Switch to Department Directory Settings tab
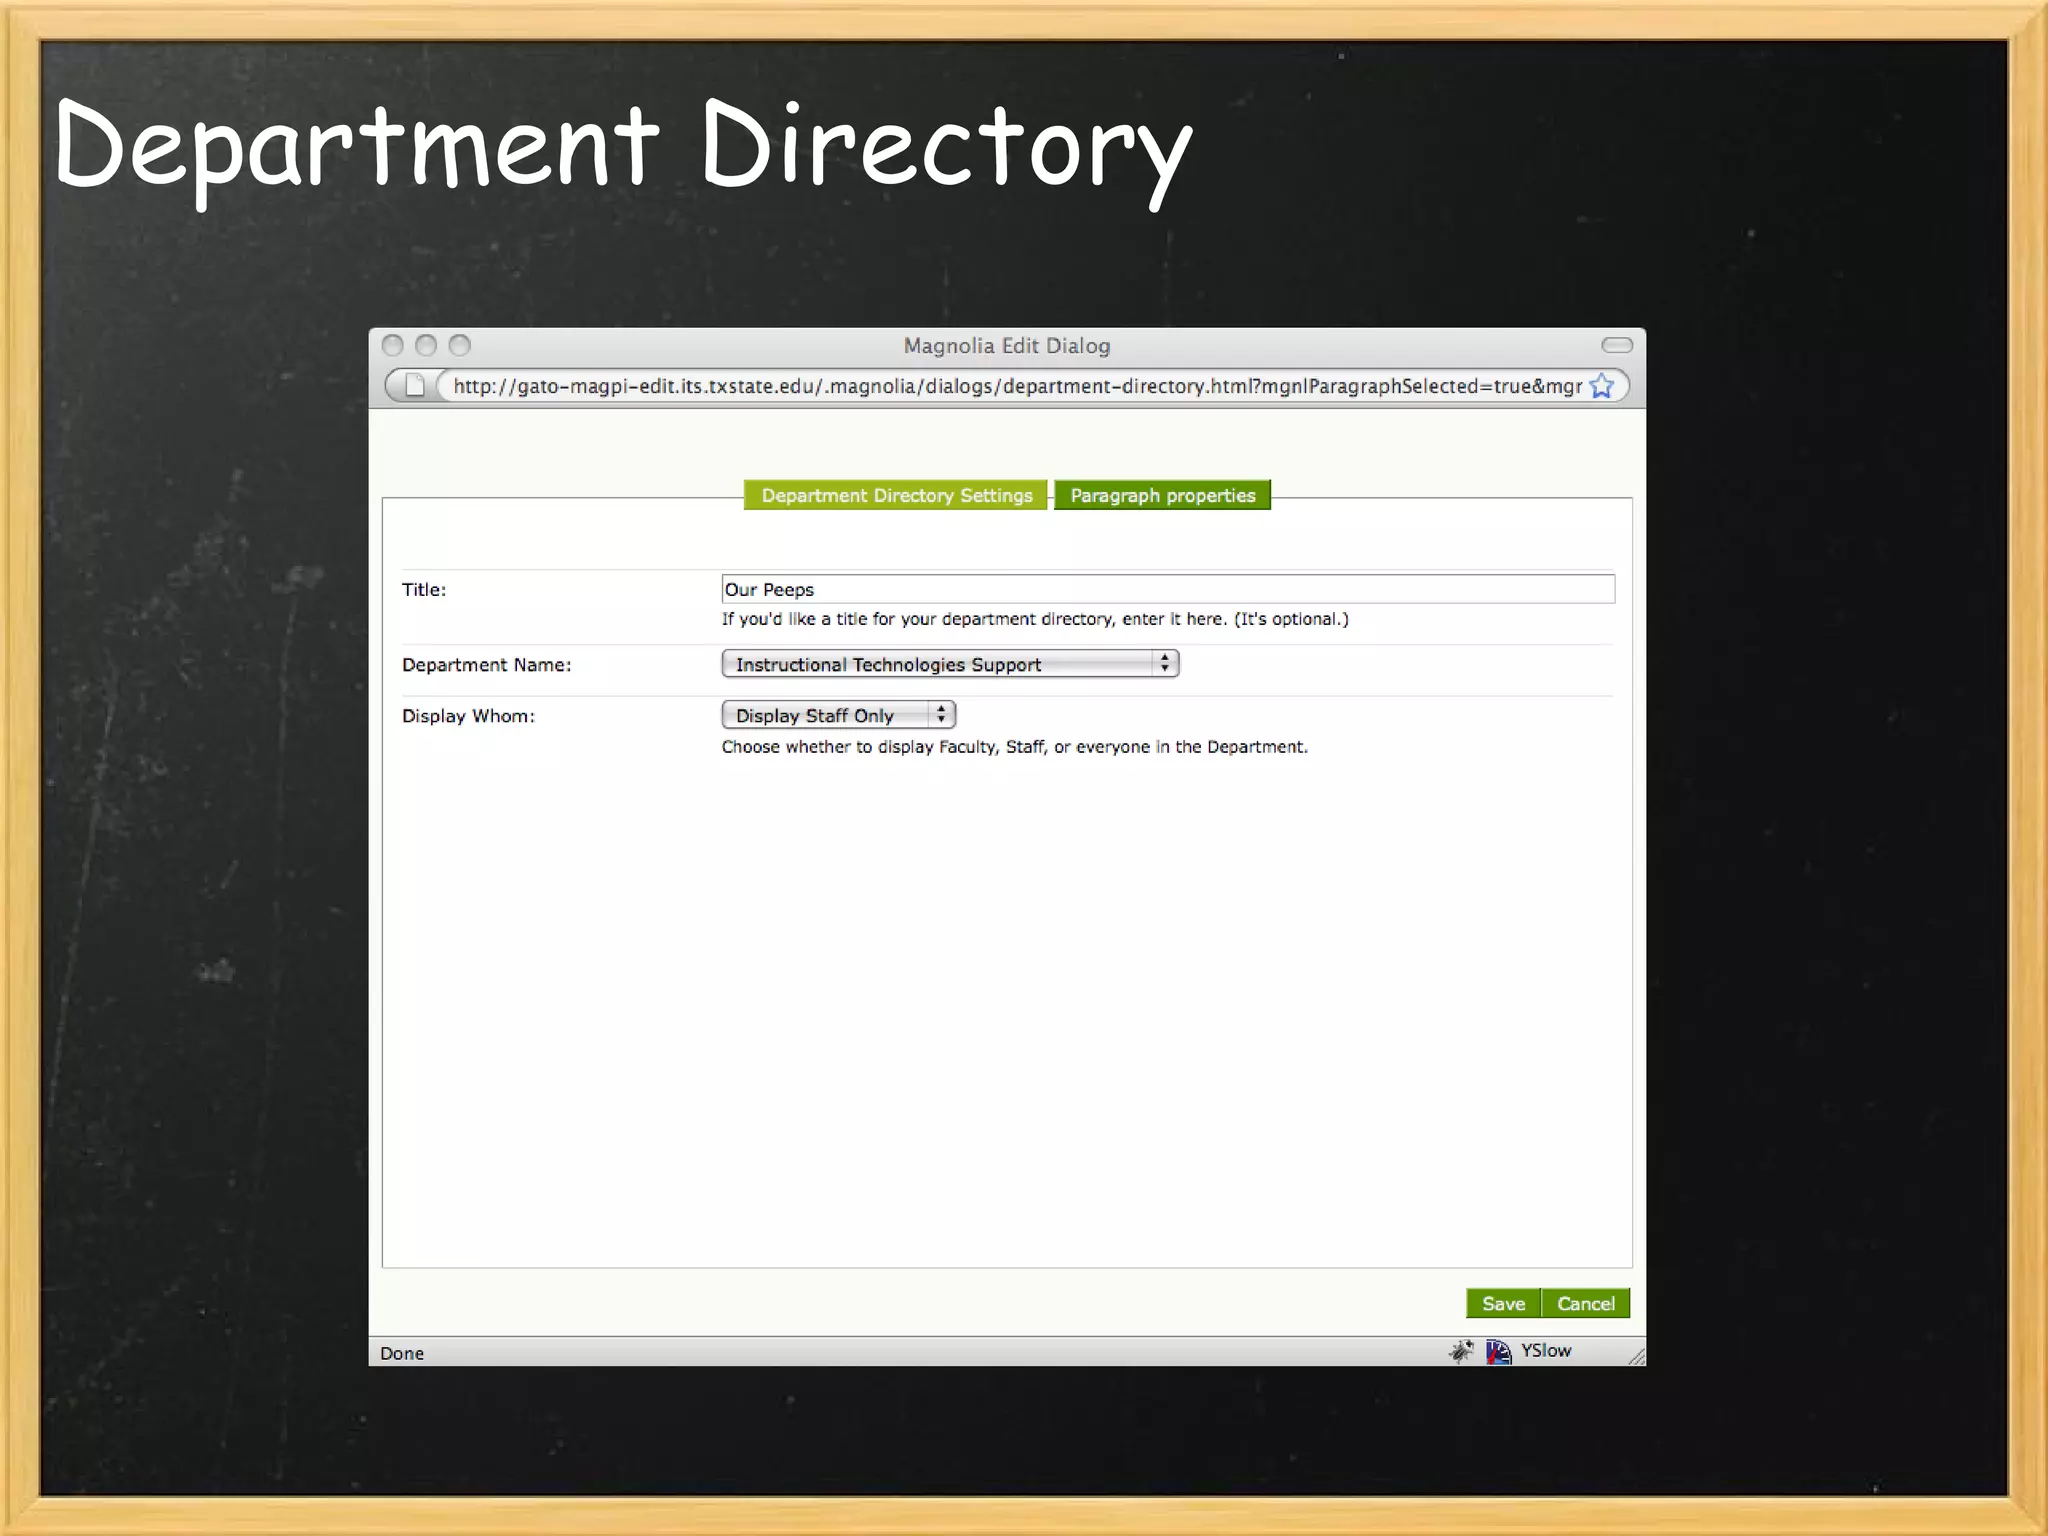 pyautogui.click(x=896, y=495)
